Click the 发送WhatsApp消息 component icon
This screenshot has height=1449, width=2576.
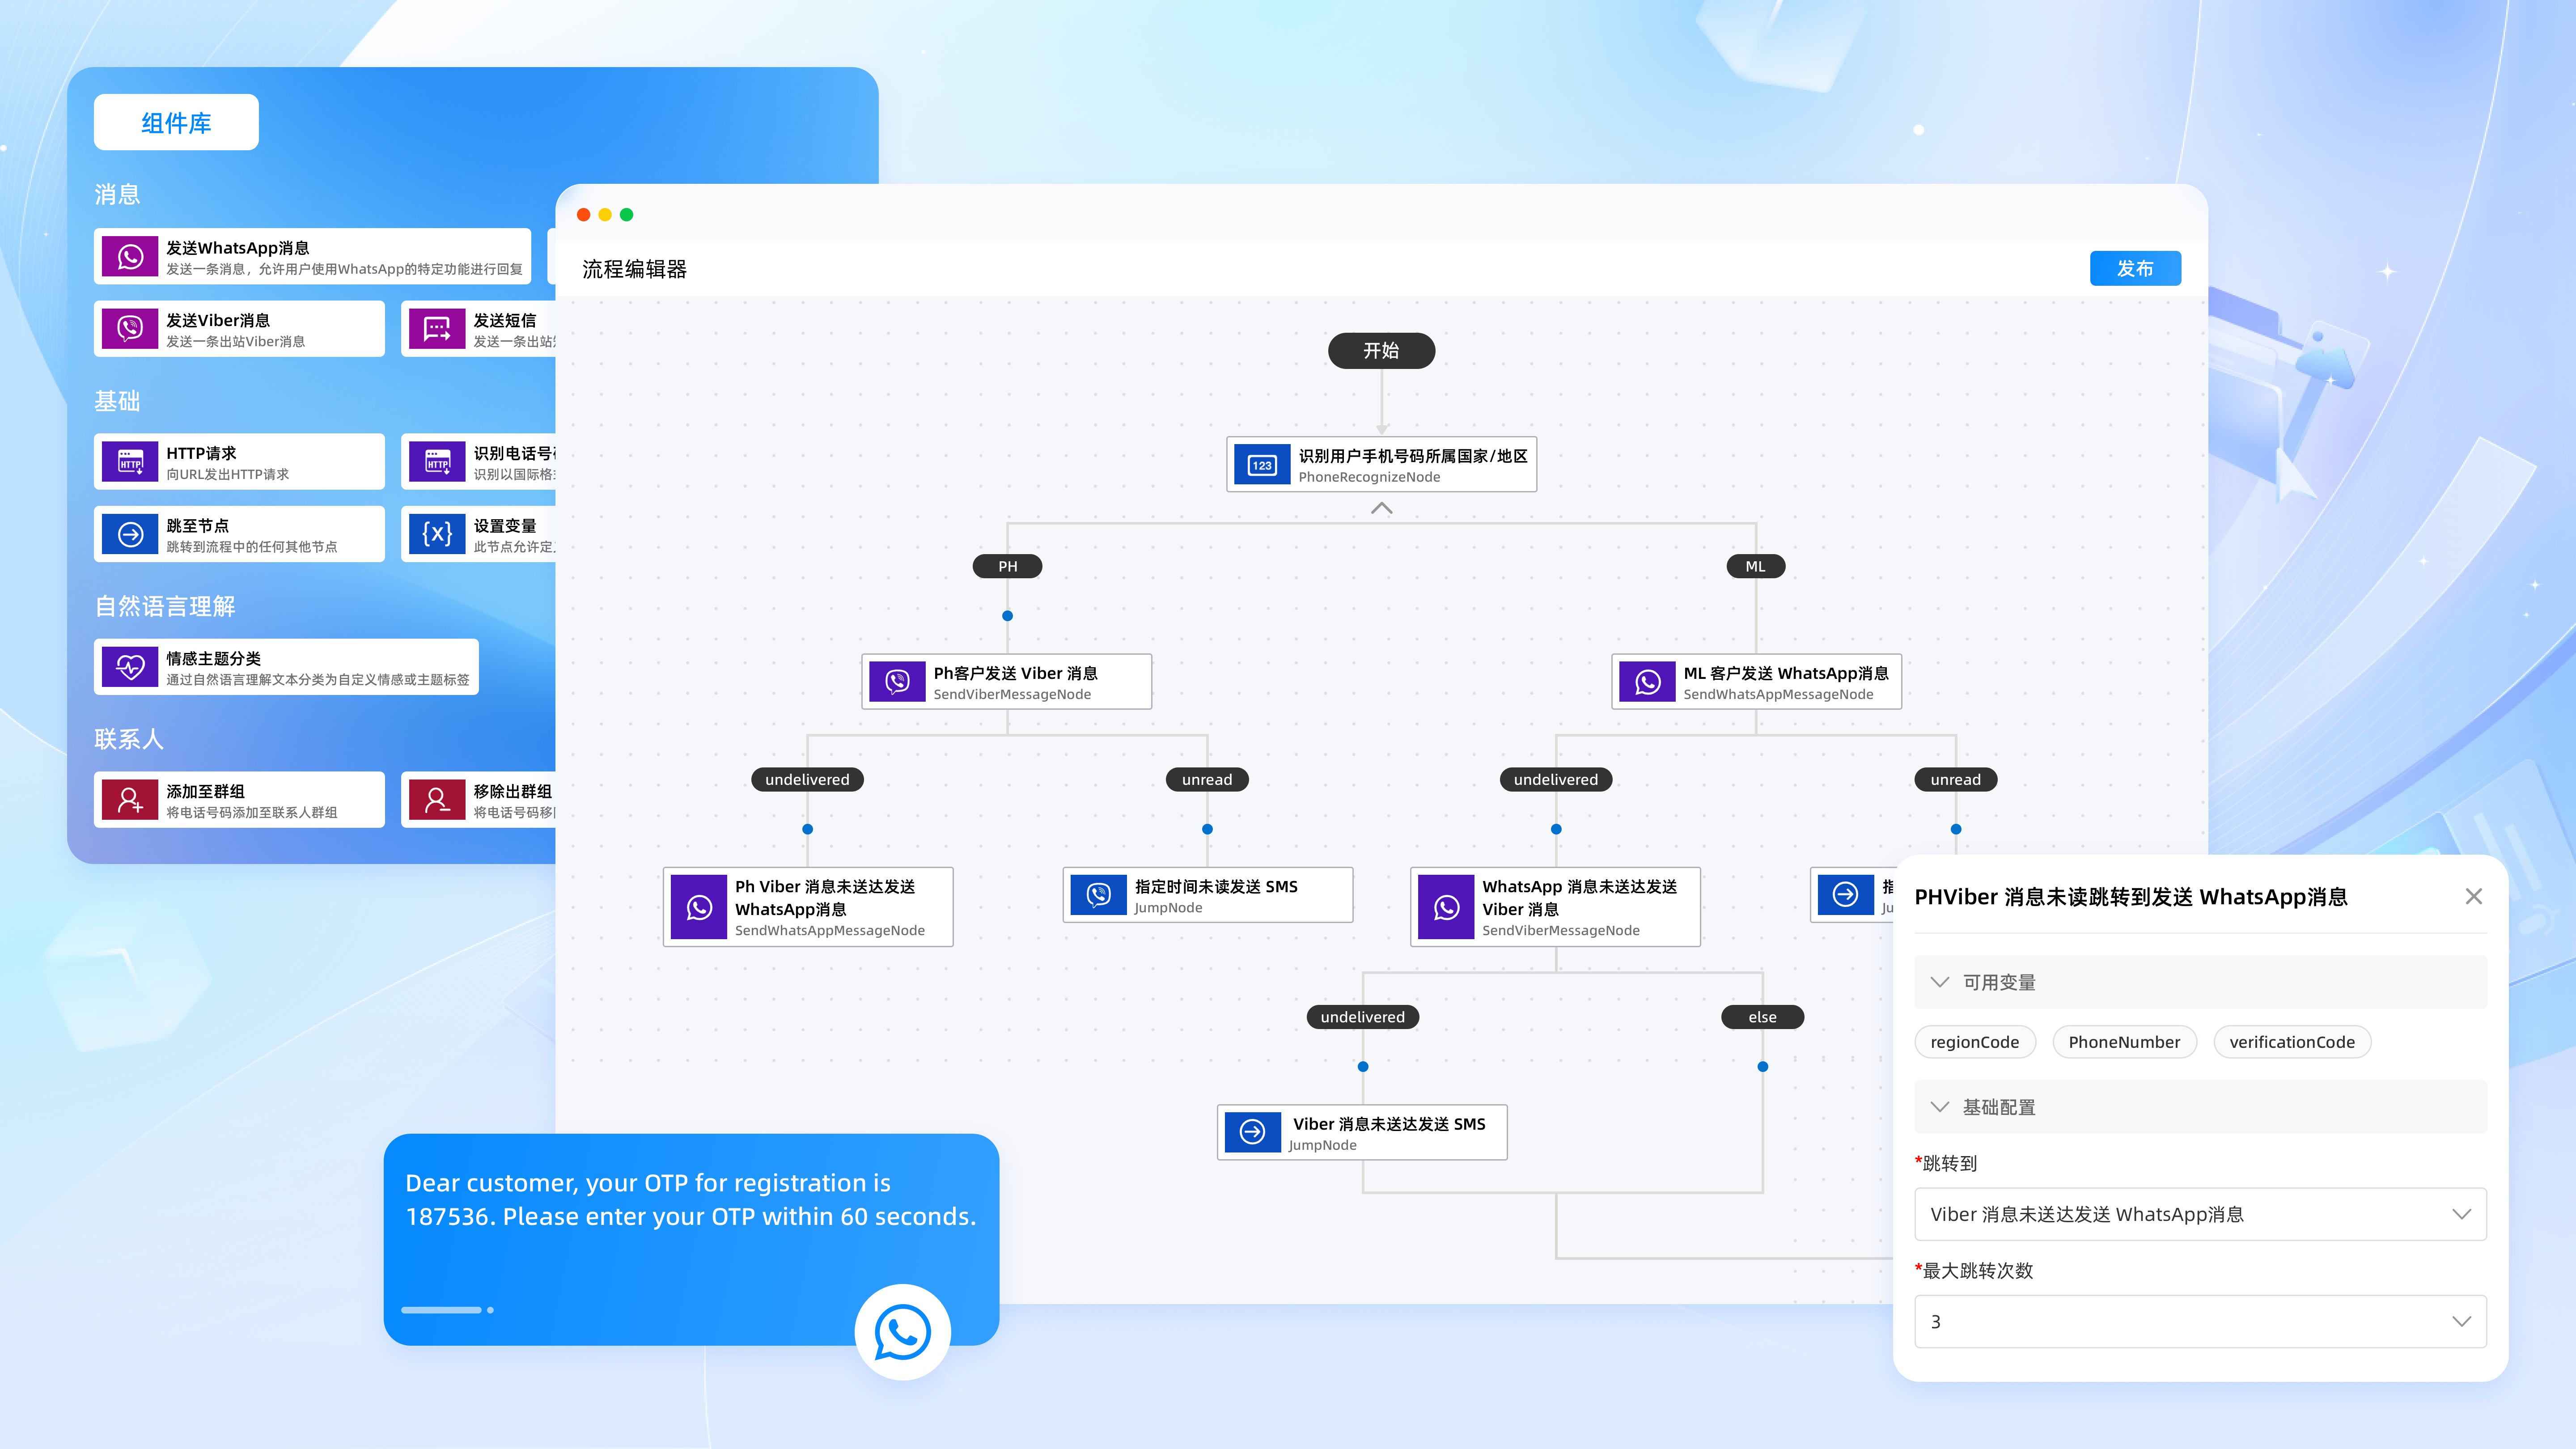click(x=130, y=257)
